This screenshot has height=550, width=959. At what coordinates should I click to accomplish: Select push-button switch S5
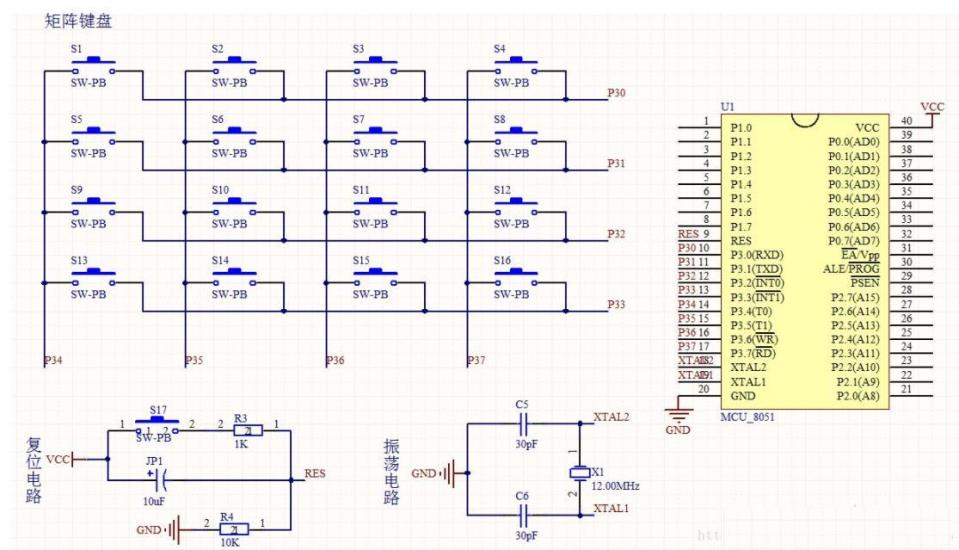click(94, 137)
